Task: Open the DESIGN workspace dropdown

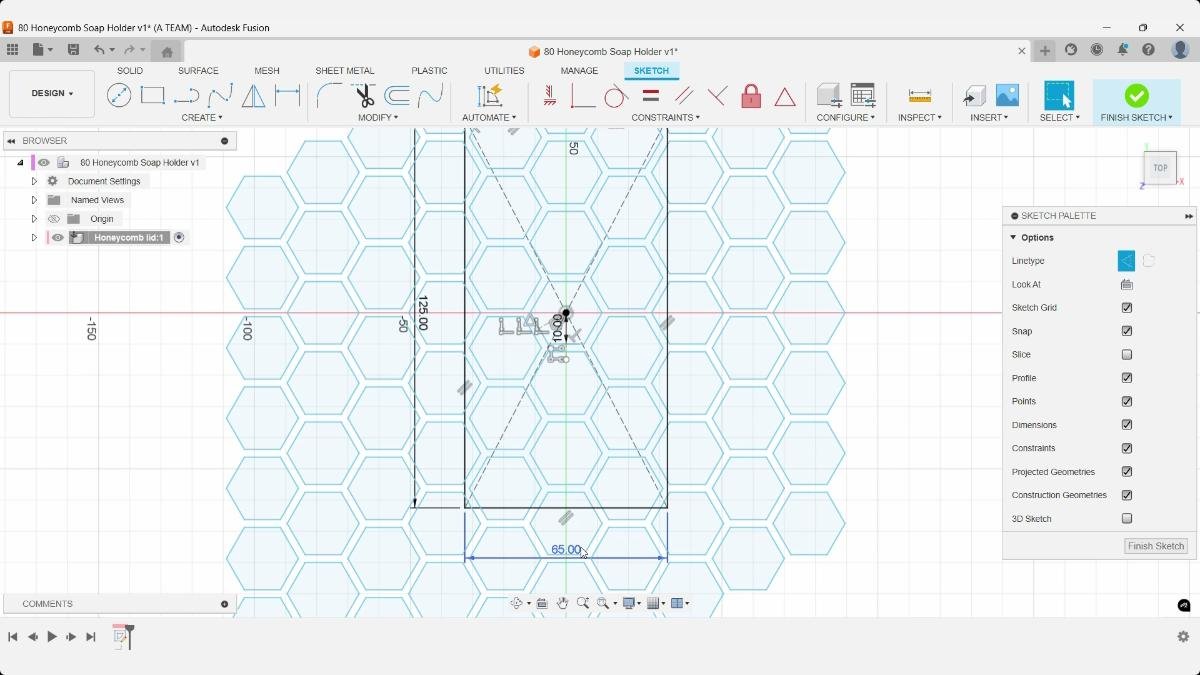Action: 52,94
